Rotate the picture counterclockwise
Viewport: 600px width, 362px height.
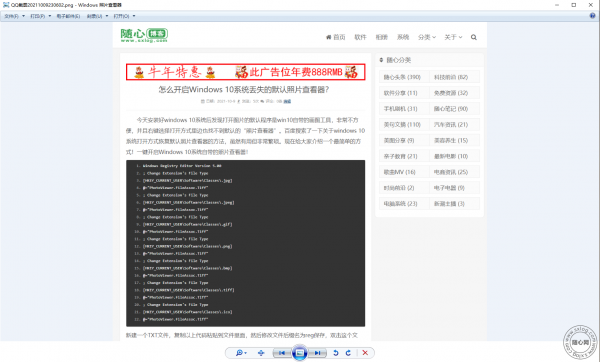336,353
